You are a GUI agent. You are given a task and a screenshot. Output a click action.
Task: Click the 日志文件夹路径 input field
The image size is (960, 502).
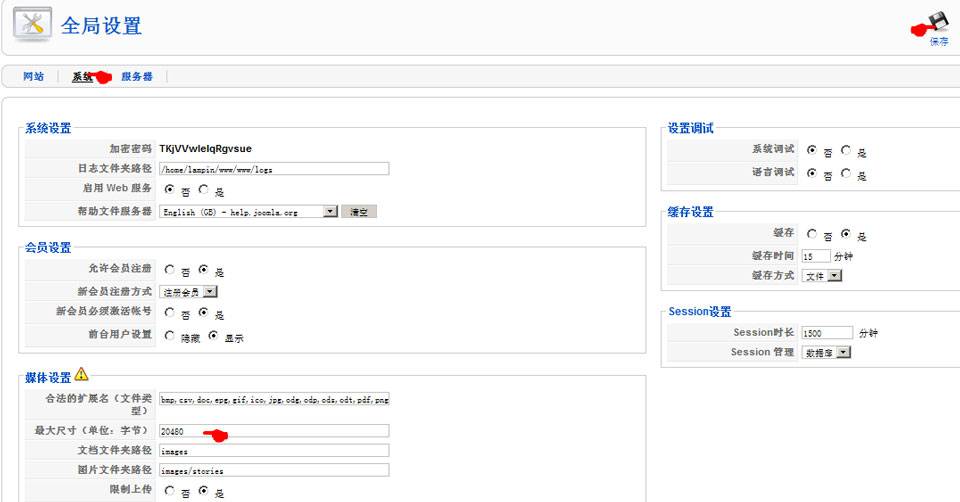273,169
